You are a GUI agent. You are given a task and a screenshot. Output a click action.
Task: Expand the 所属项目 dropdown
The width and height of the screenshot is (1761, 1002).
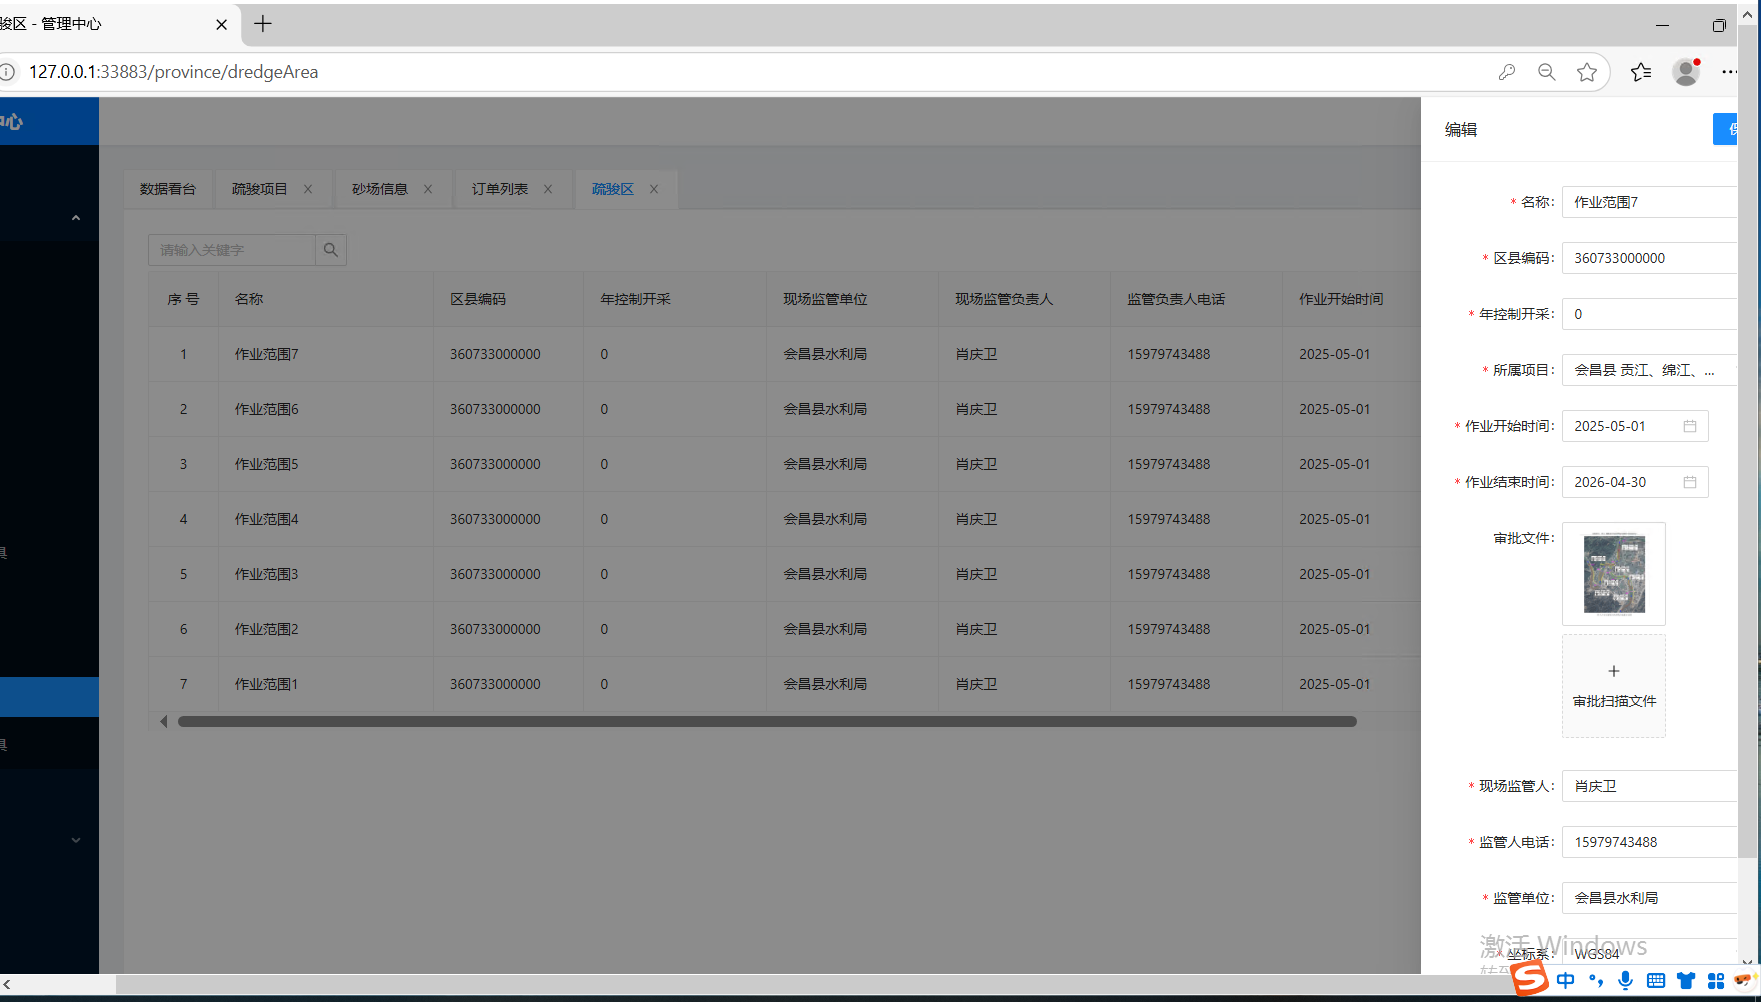coord(1648,370)
